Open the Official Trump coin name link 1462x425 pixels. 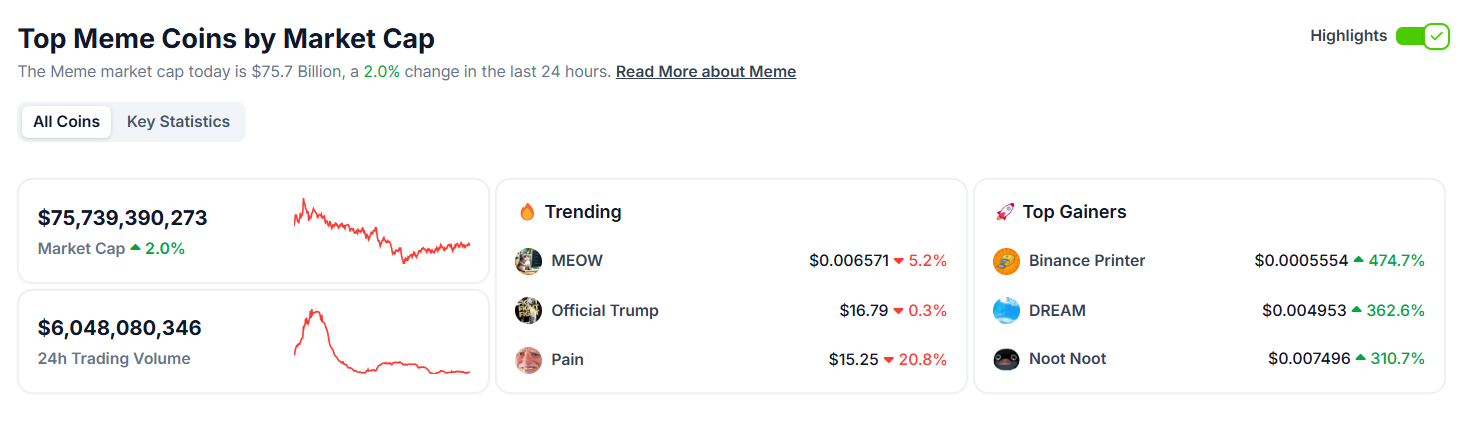coord(605,310)
